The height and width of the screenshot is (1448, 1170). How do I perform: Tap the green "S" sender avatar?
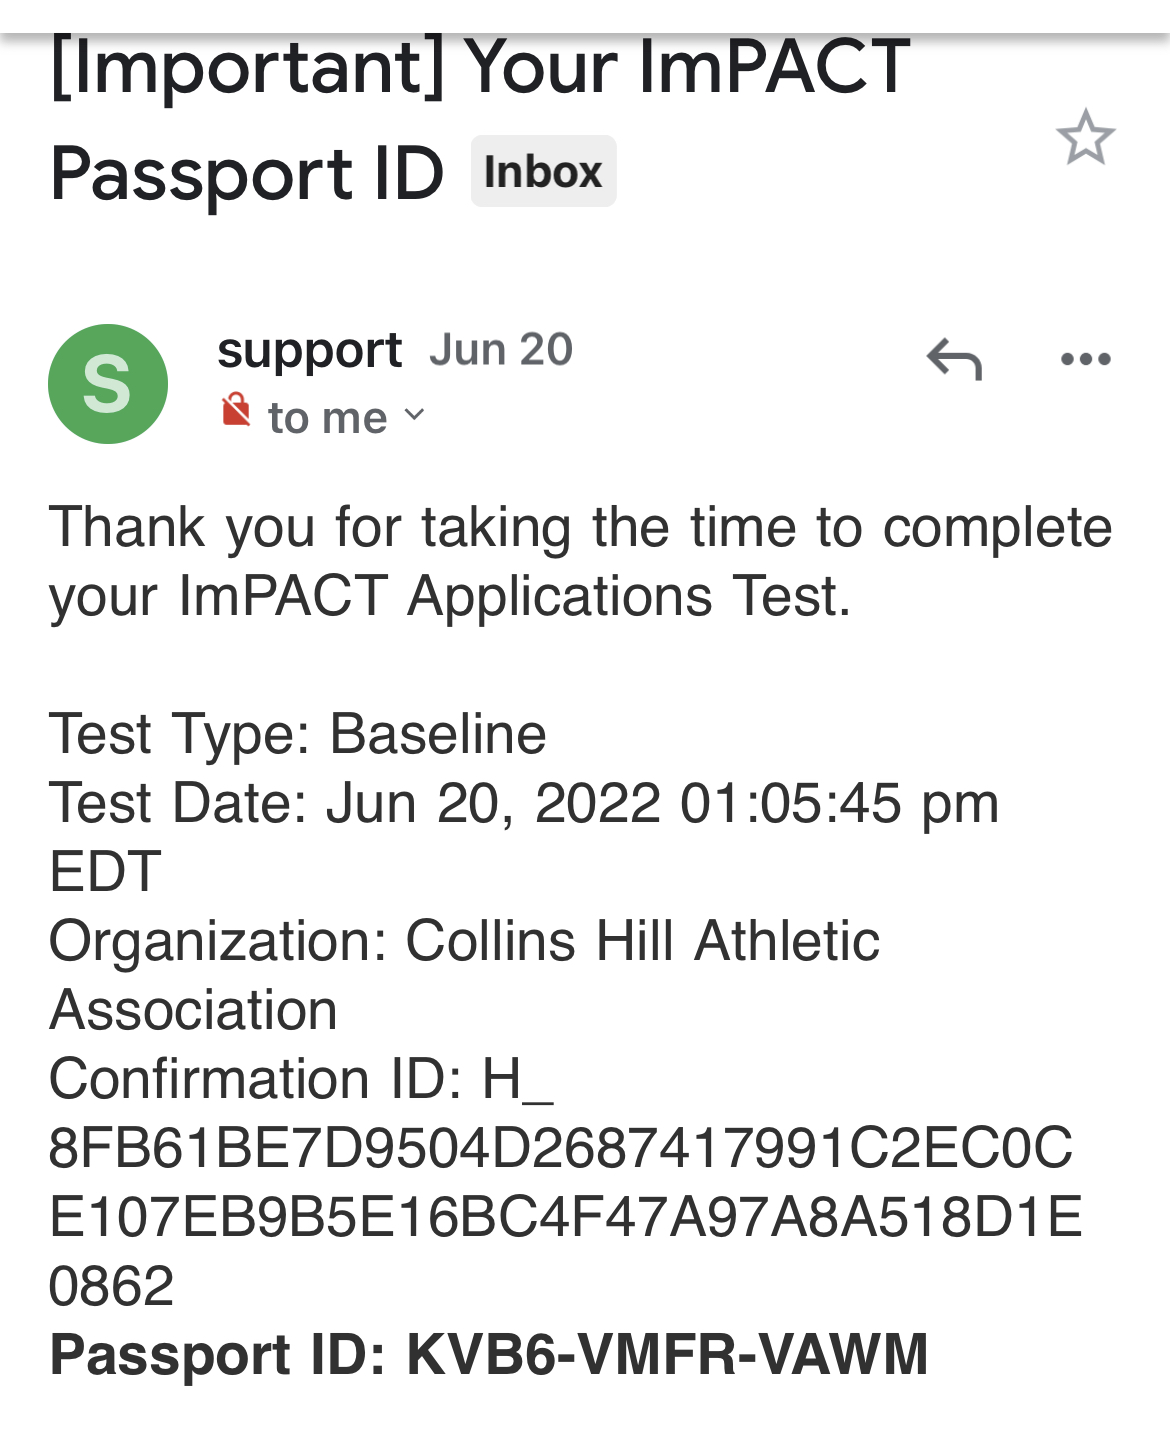108,384
